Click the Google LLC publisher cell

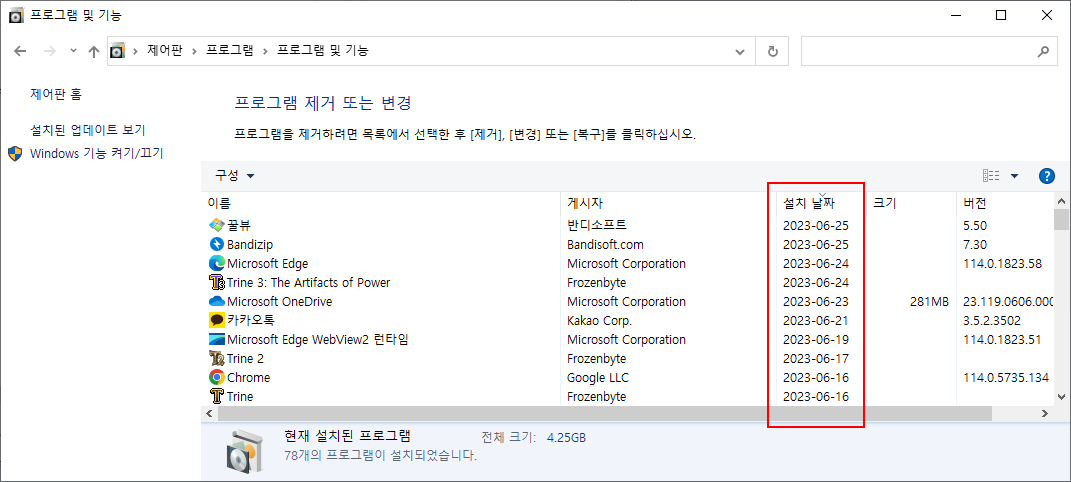point(598,378)
